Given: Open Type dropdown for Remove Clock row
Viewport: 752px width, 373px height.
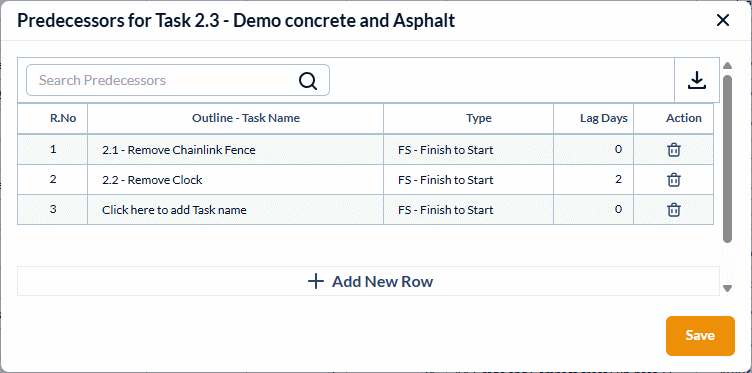Looking at the screenshot, I should click(x=468, y=180).
